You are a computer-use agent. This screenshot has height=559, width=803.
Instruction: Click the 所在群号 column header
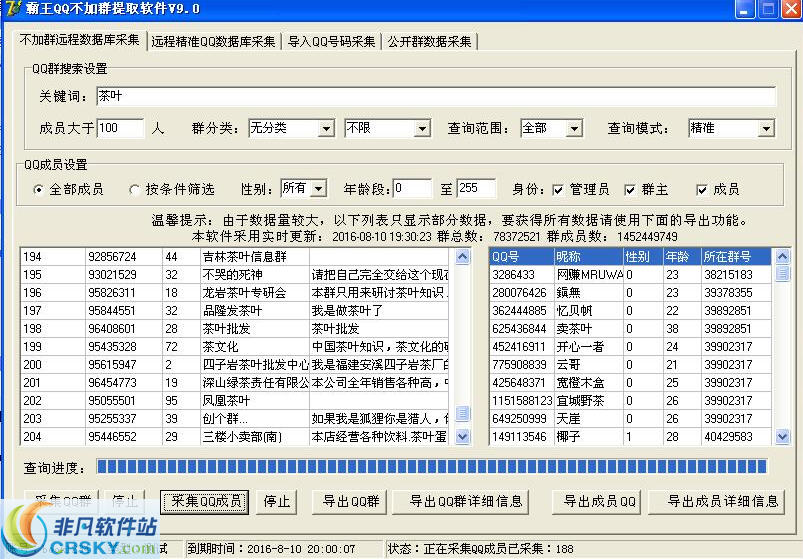click(x=736, y=256)
